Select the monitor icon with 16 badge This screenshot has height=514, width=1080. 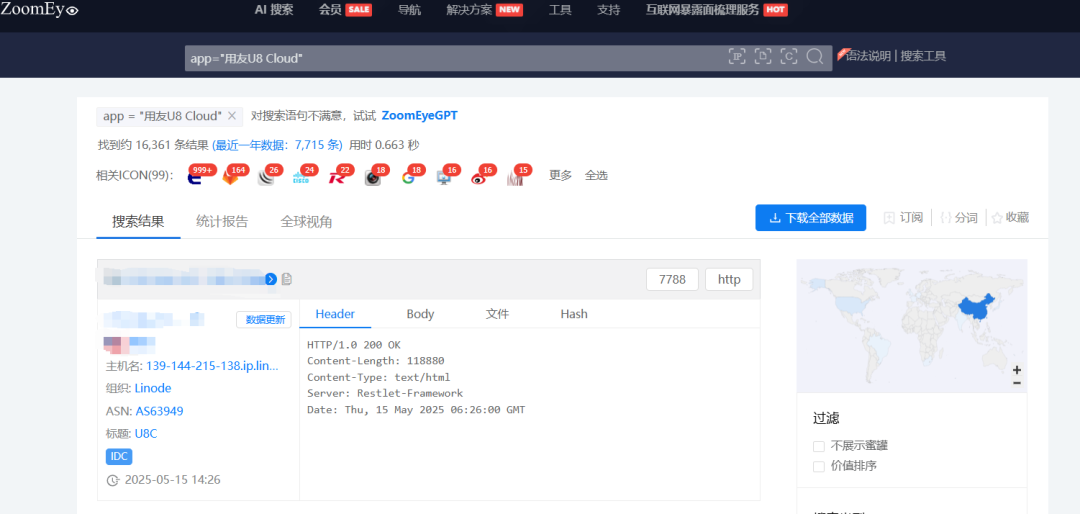444,177
